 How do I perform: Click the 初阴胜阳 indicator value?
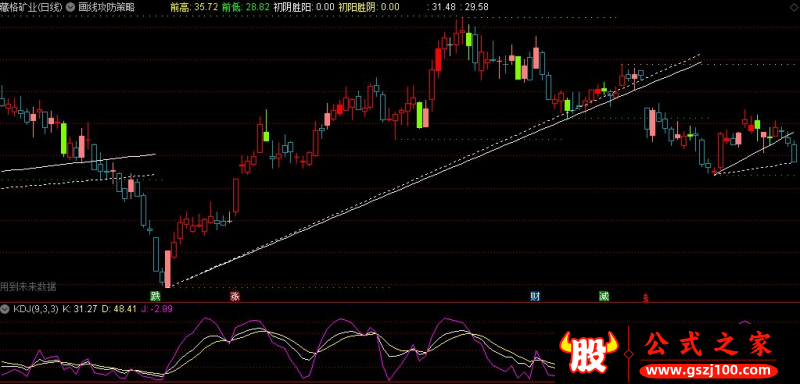(304, 7)
